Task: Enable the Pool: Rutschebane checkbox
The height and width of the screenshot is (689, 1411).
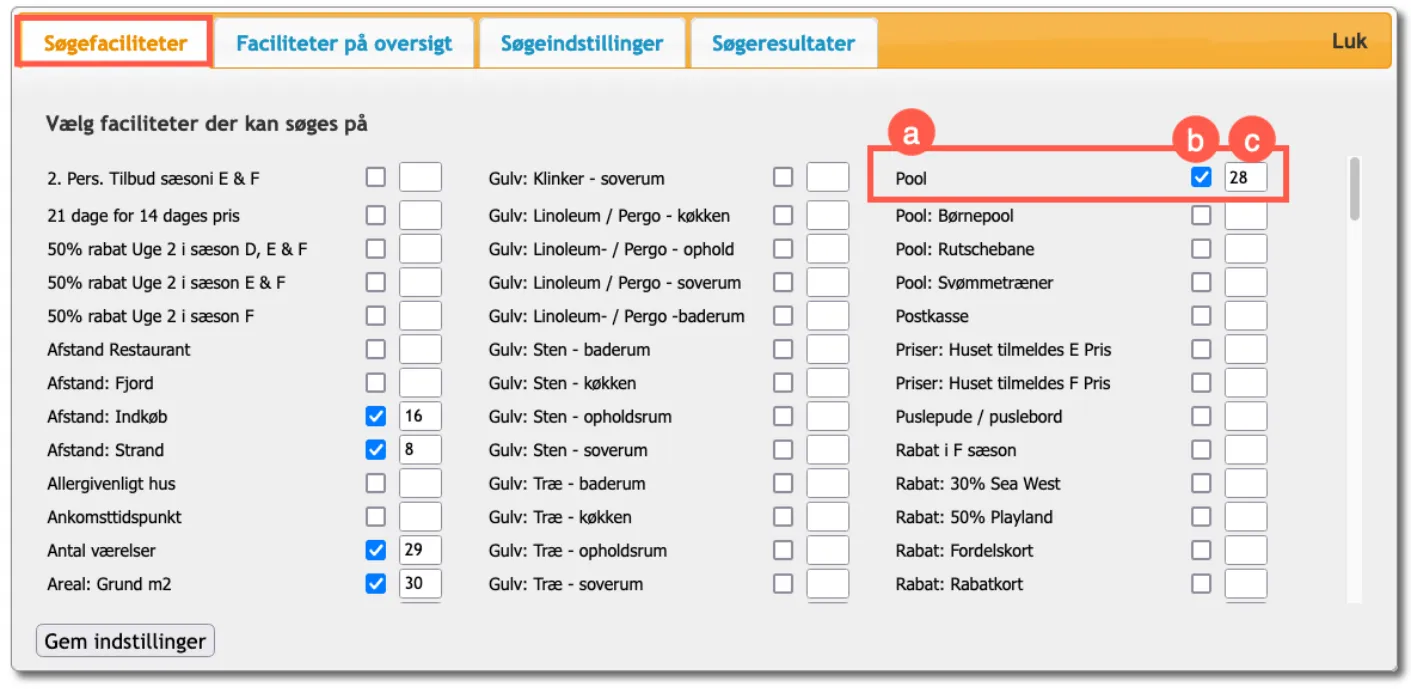Action: (x=1201, y=248)
